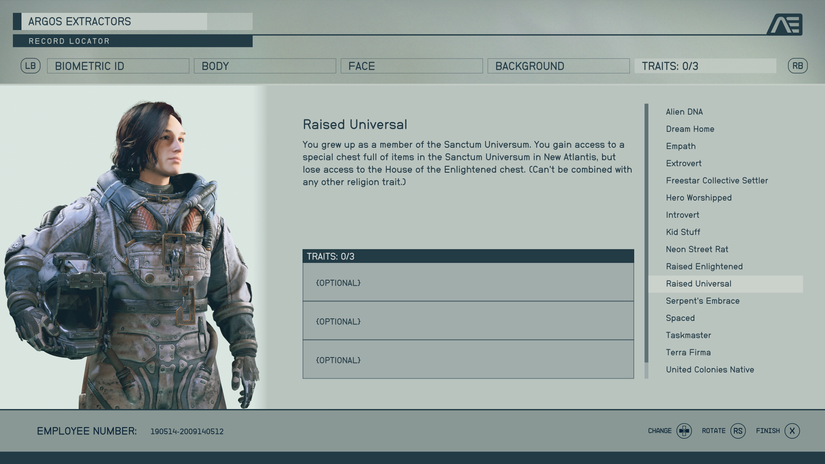Select the Traits: 0/3 tab
Screen dimensions: 825x464
(705, 66)
